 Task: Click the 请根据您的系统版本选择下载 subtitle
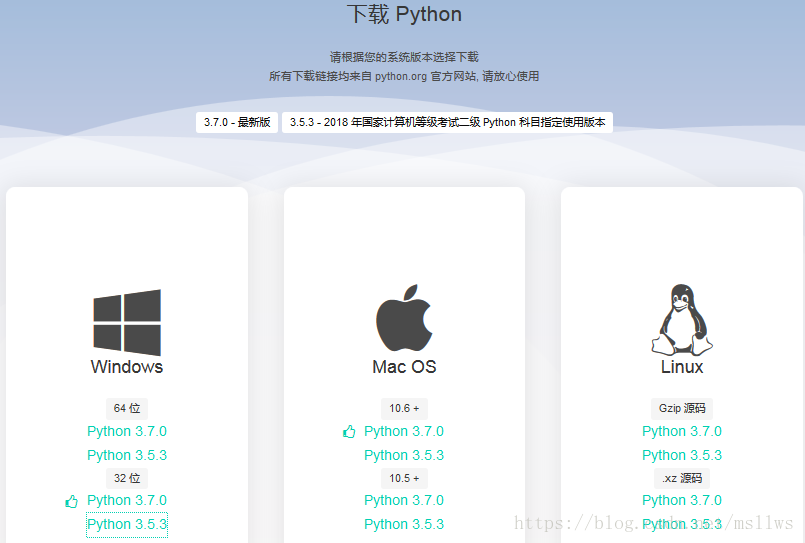[404, 57]
